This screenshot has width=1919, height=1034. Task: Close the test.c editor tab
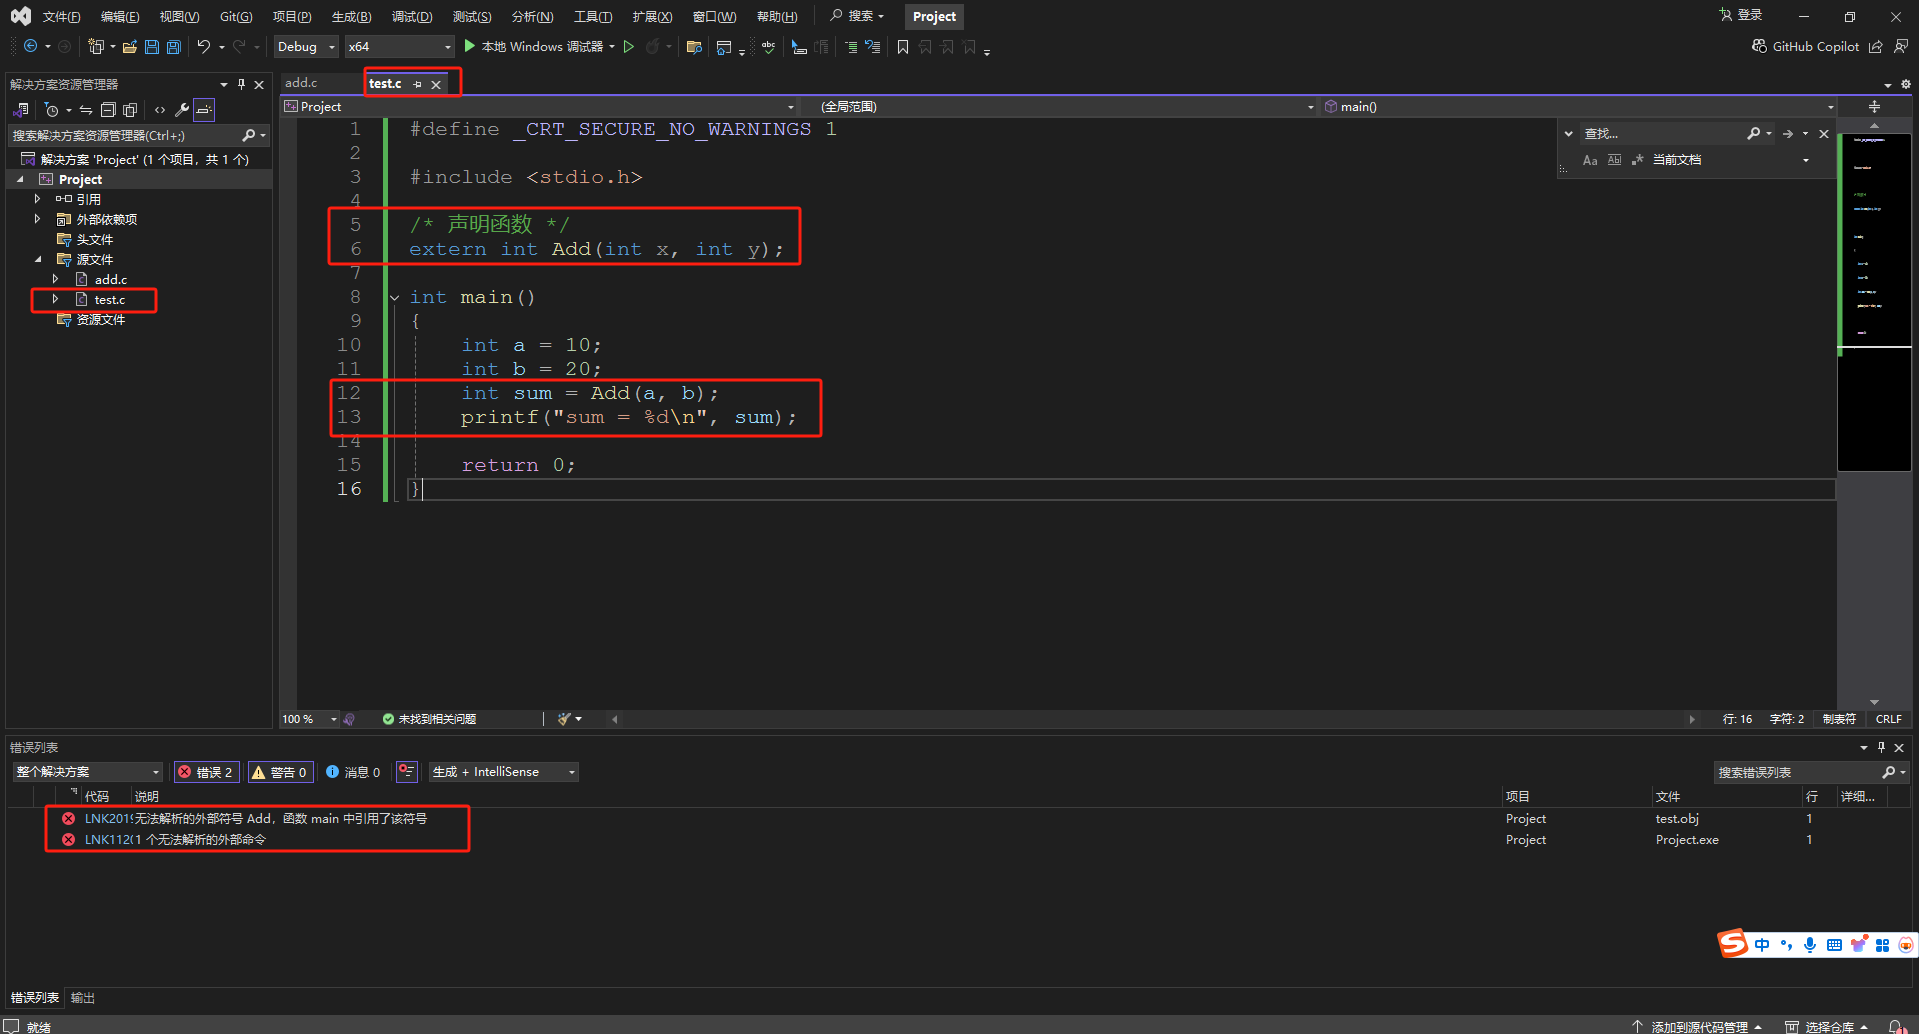(436, 84)
